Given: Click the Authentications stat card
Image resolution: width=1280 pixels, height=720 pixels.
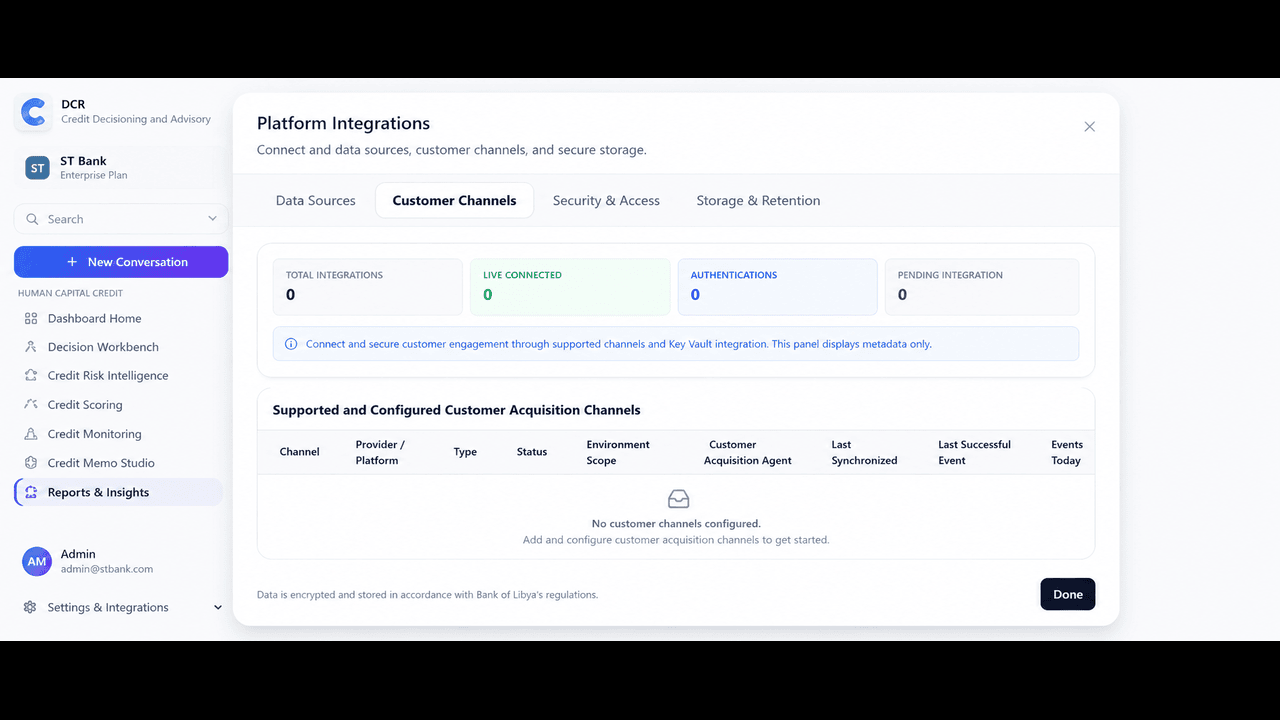Looking at the screenshot, I should [777, 287].
